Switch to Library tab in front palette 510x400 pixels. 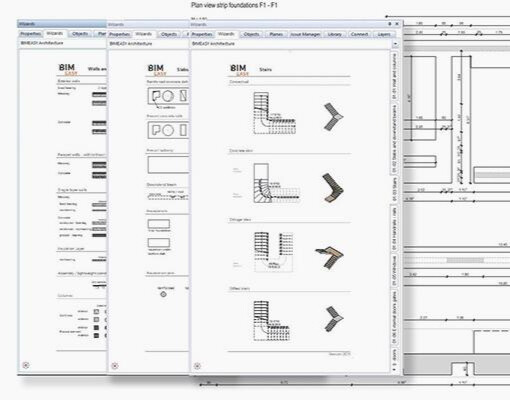tap(334, 34)
